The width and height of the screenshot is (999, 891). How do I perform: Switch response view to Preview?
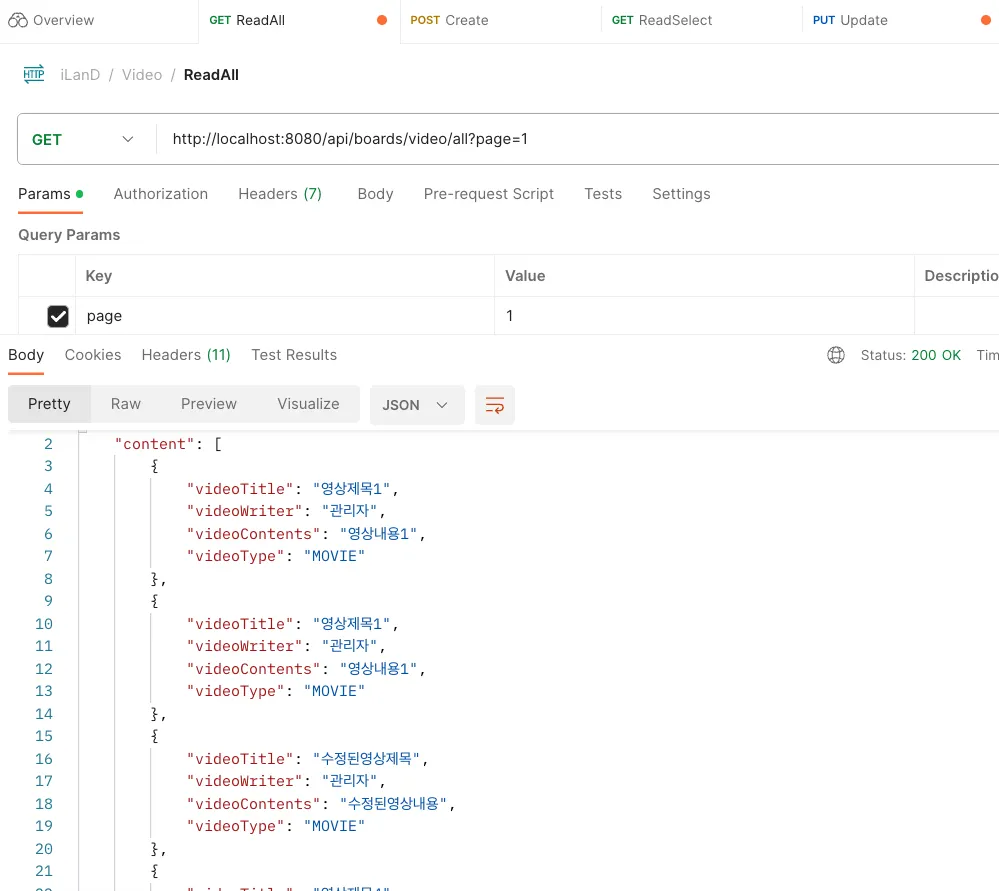tap(209, 404)
